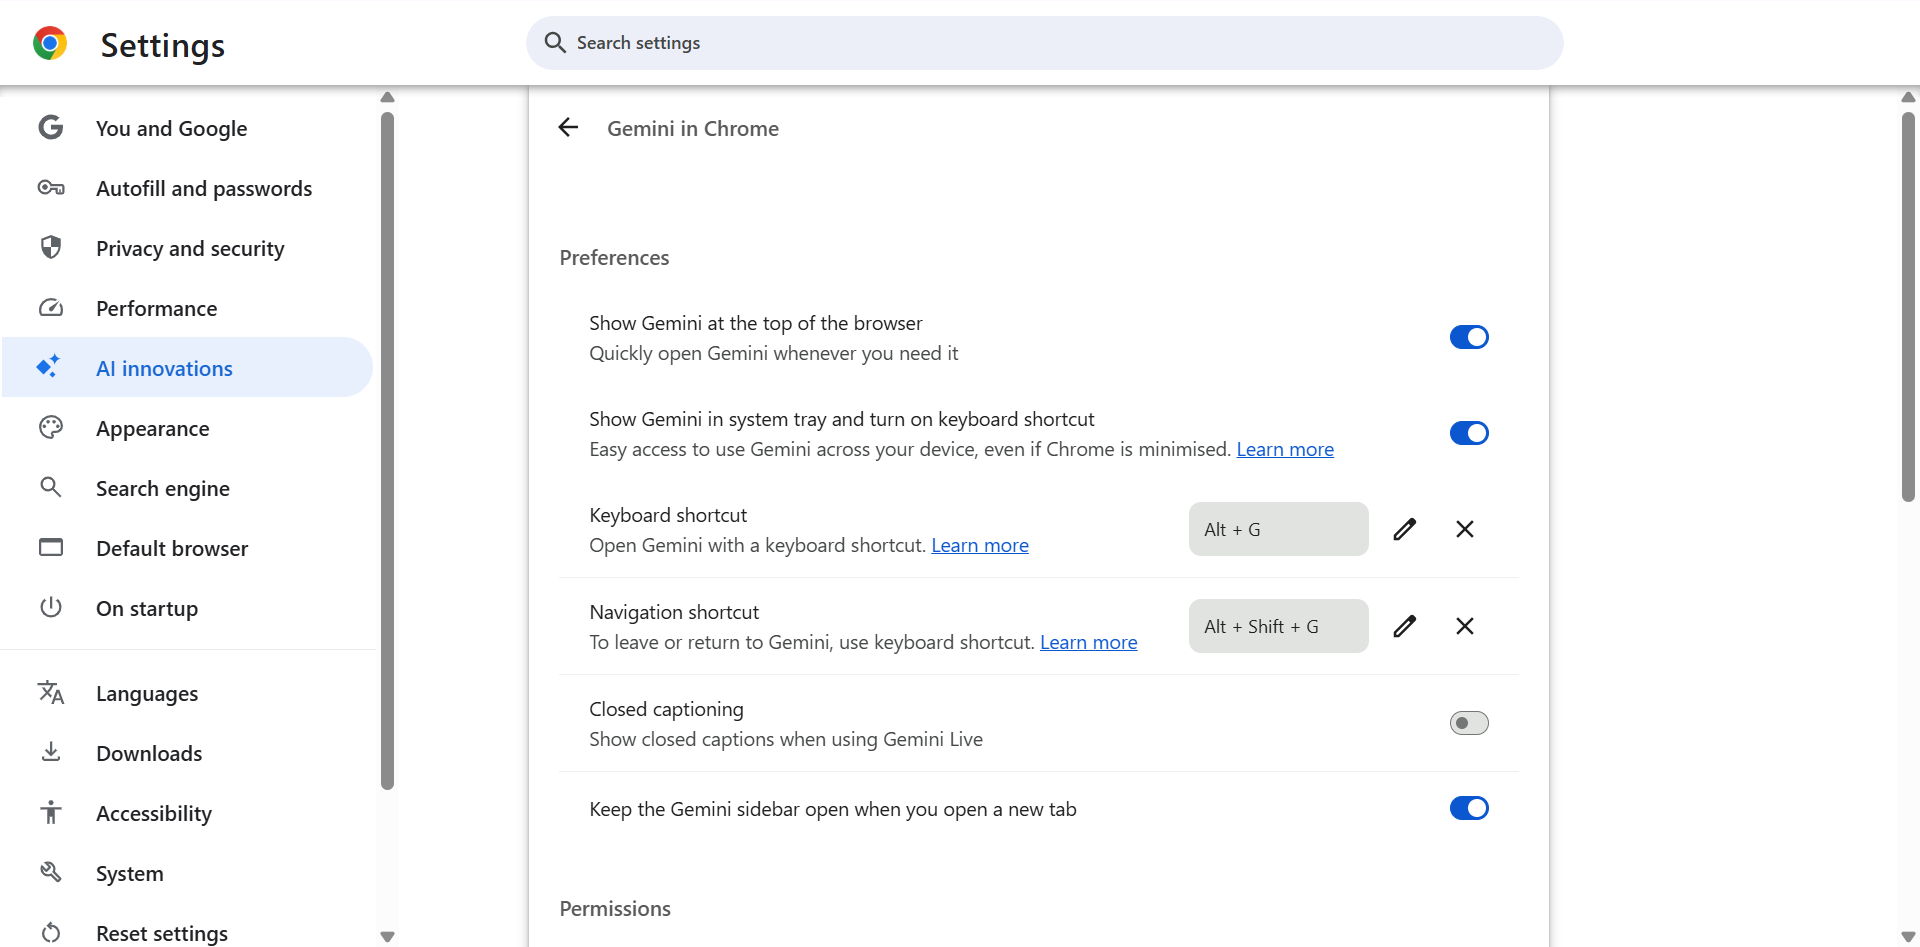Click the Search settings input field
This screenshot has height=947, width=1920.
1045,43
